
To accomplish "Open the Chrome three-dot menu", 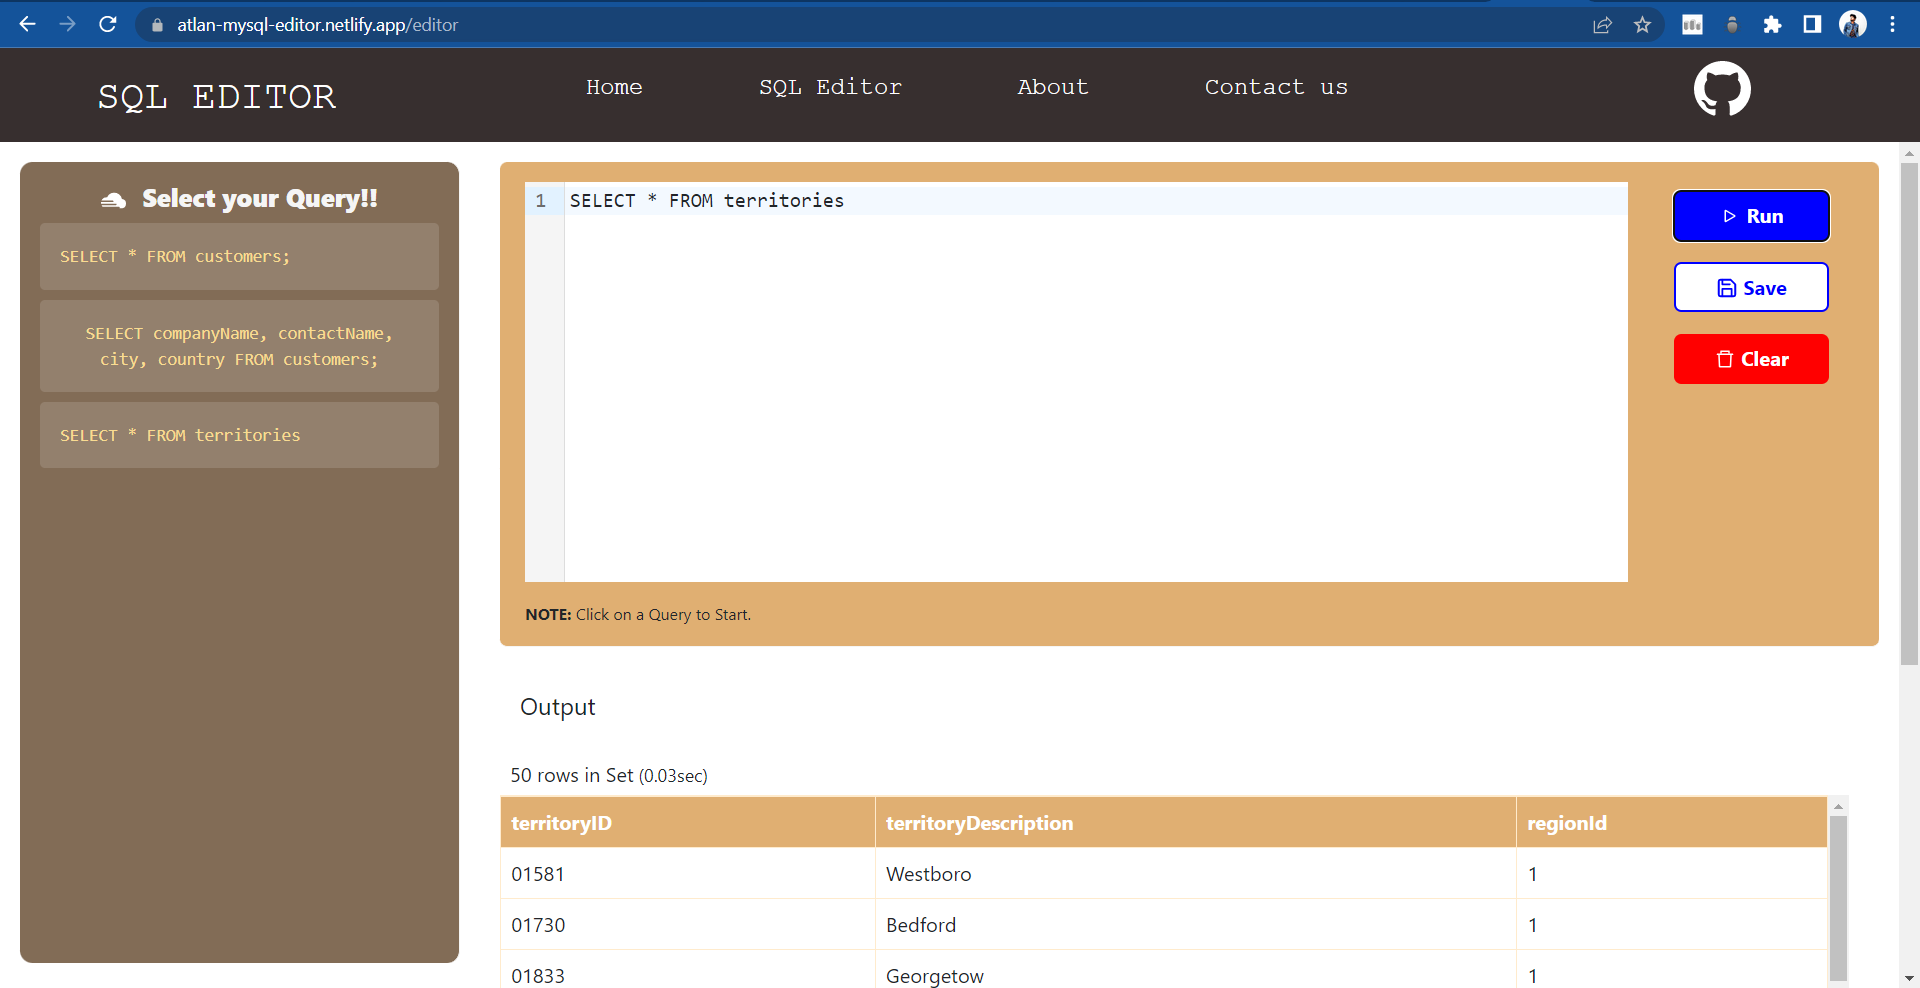I will point(1893,24).
